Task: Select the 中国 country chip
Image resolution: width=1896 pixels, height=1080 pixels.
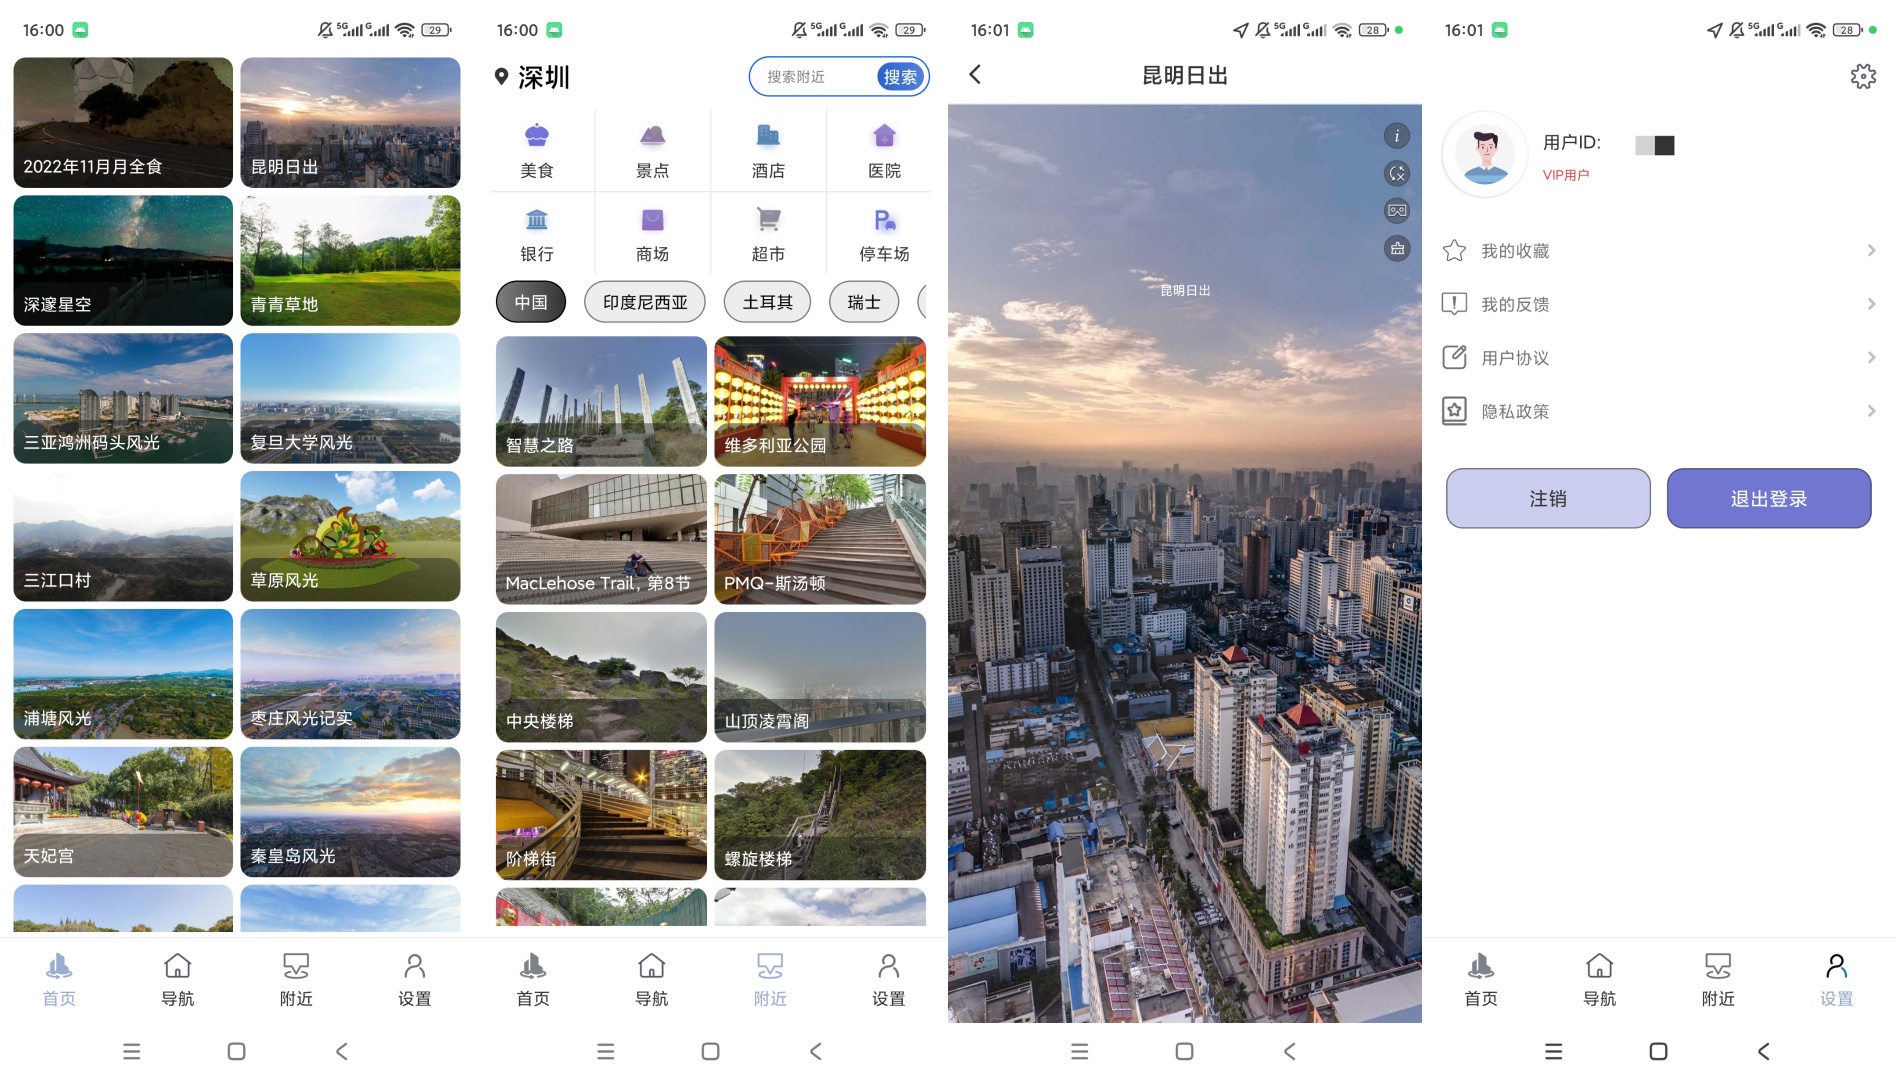Action: [x=531, y=302]
